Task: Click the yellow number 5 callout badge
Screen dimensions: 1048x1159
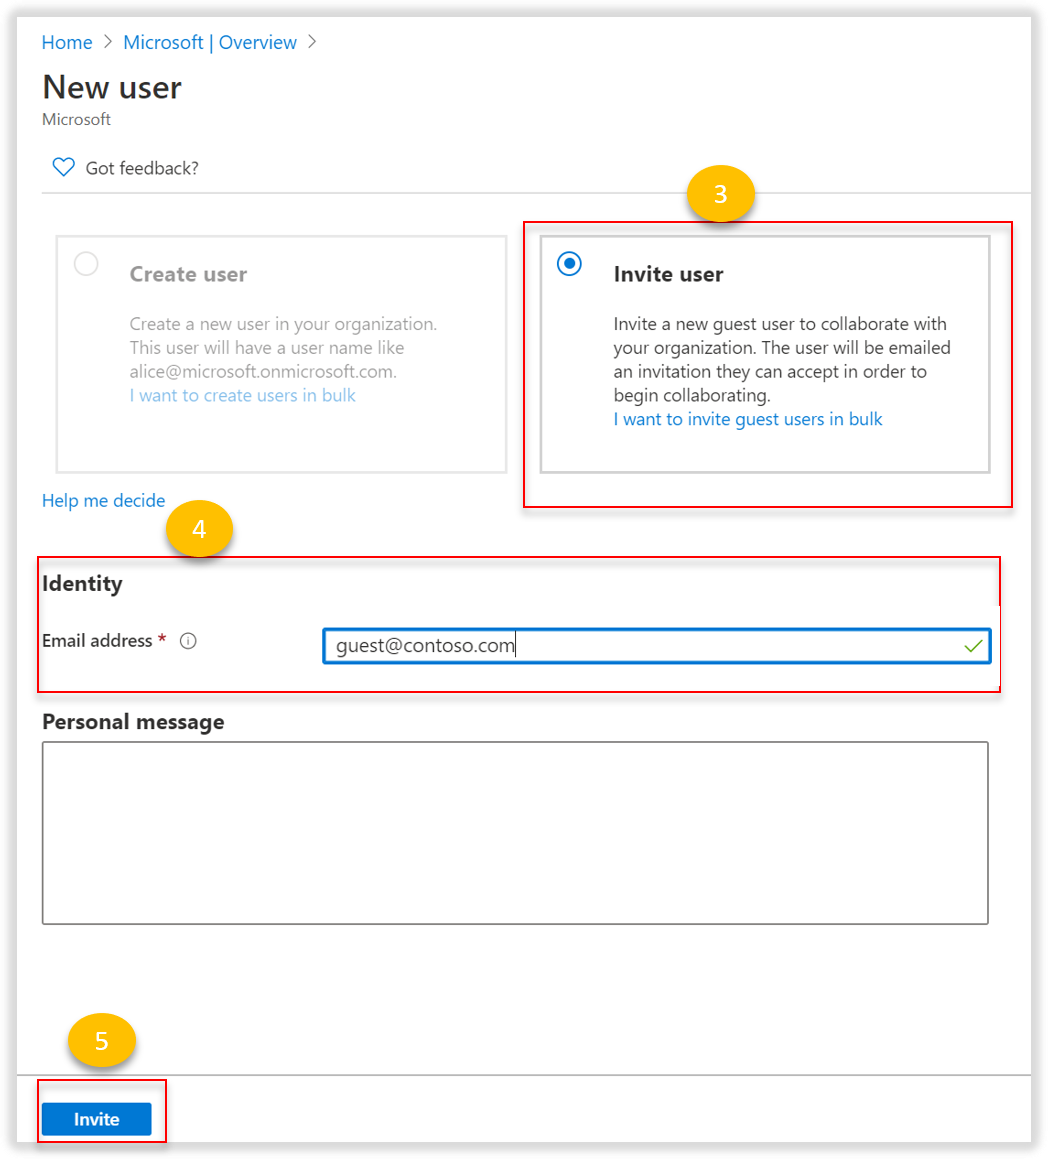Action: (100, 1040)
